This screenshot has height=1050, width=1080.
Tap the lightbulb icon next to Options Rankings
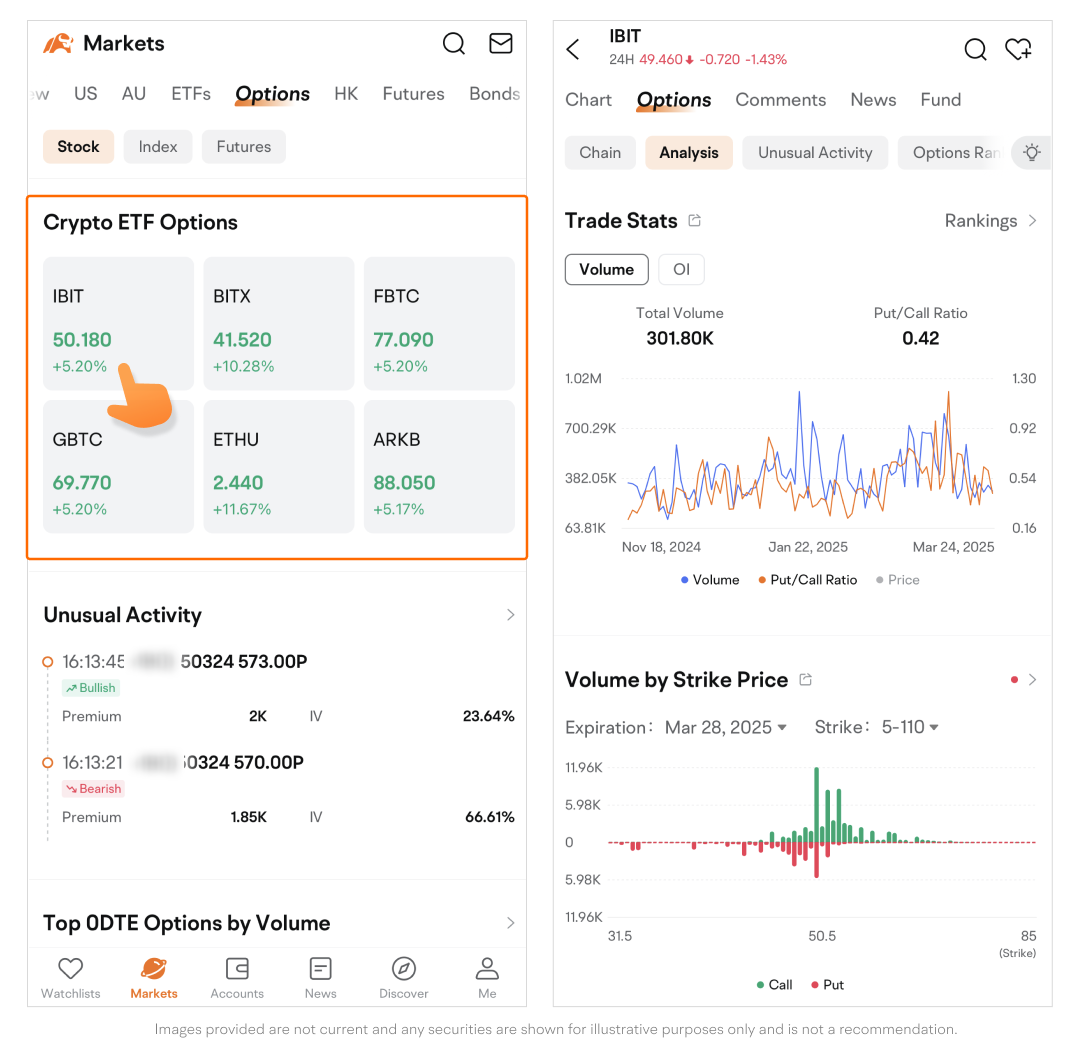point(1032,153)
